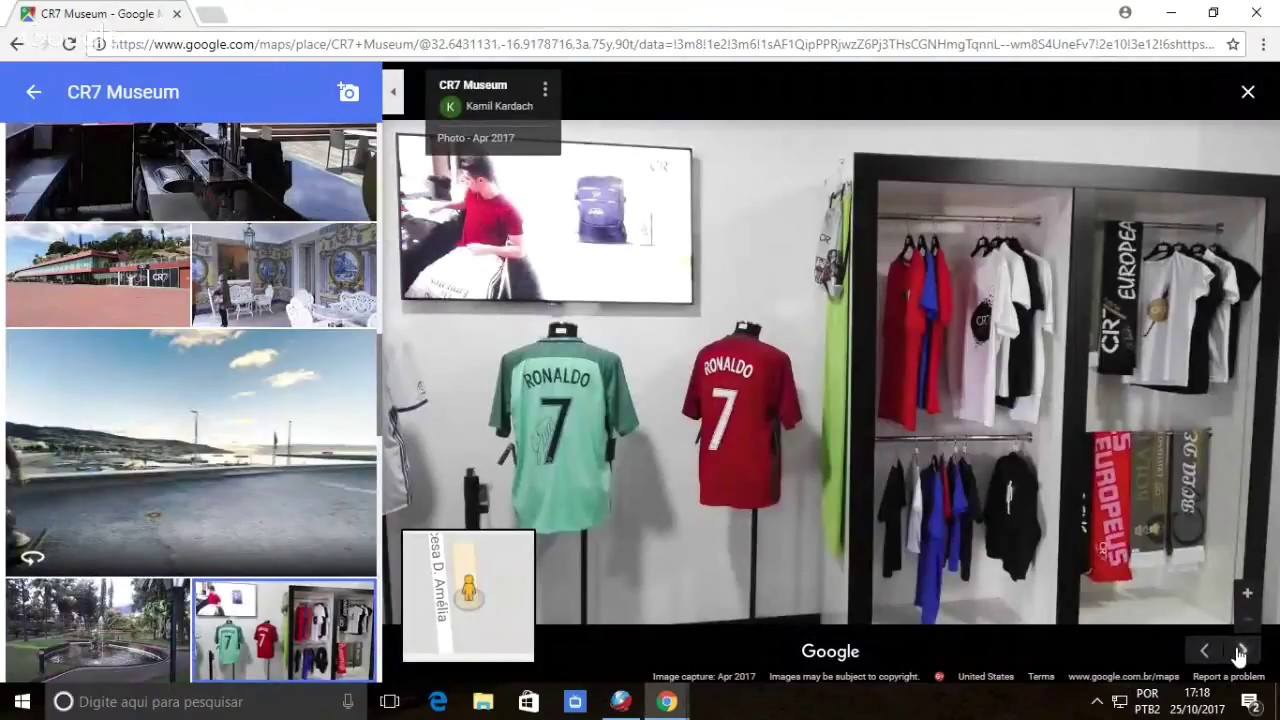
Task: Show the previous photo arrow
Action: pos(1204,651)
